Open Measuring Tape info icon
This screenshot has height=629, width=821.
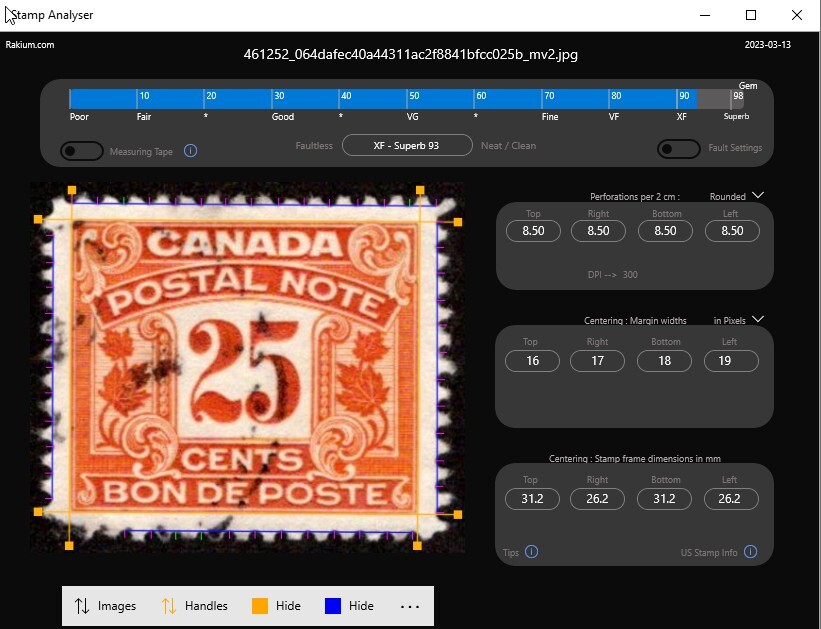[x=191, y=151]
